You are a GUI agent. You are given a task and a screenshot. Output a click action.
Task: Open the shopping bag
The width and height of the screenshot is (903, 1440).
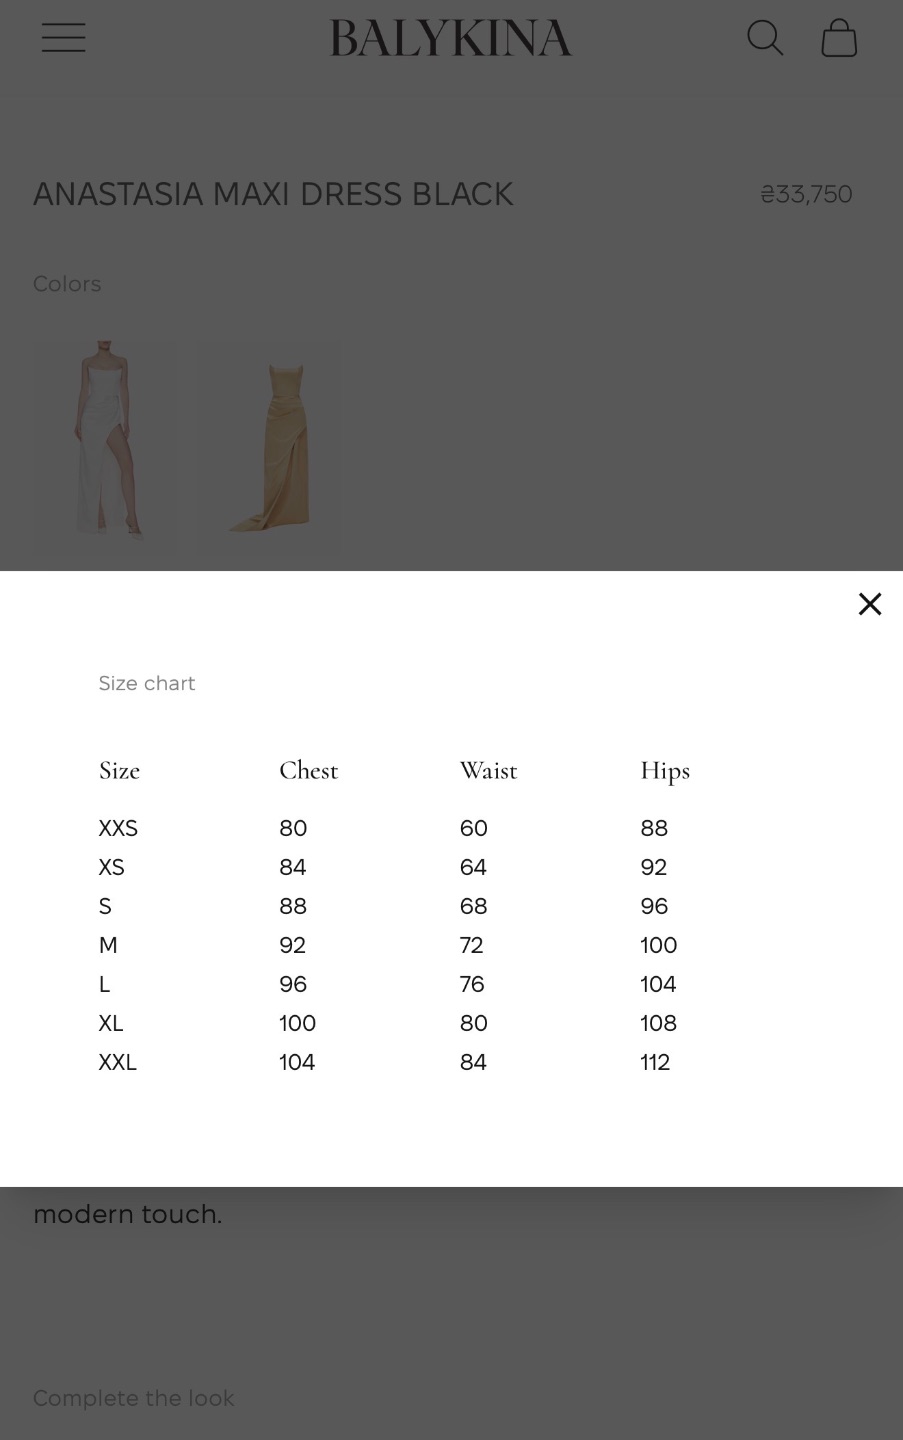[839, 38]
